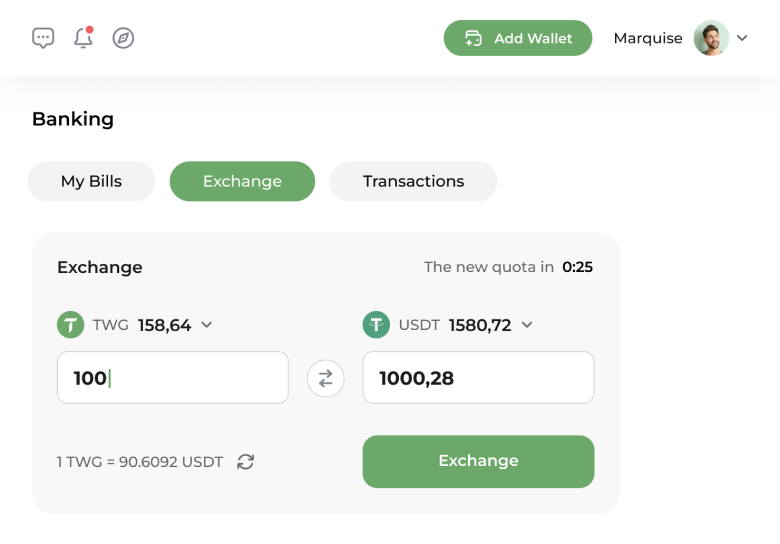Refresh the TWG to USDT rate

[246, 462]
